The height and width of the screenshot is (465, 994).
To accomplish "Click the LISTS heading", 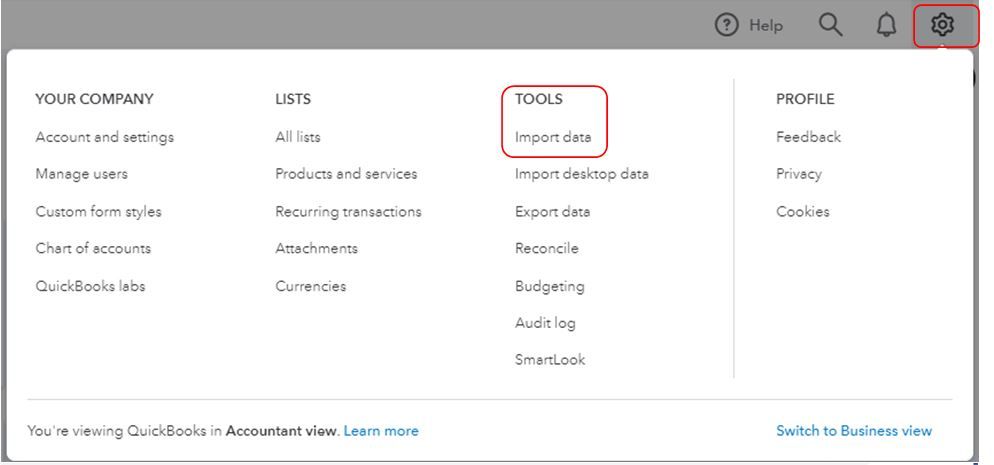I will [x=293, y=99].
